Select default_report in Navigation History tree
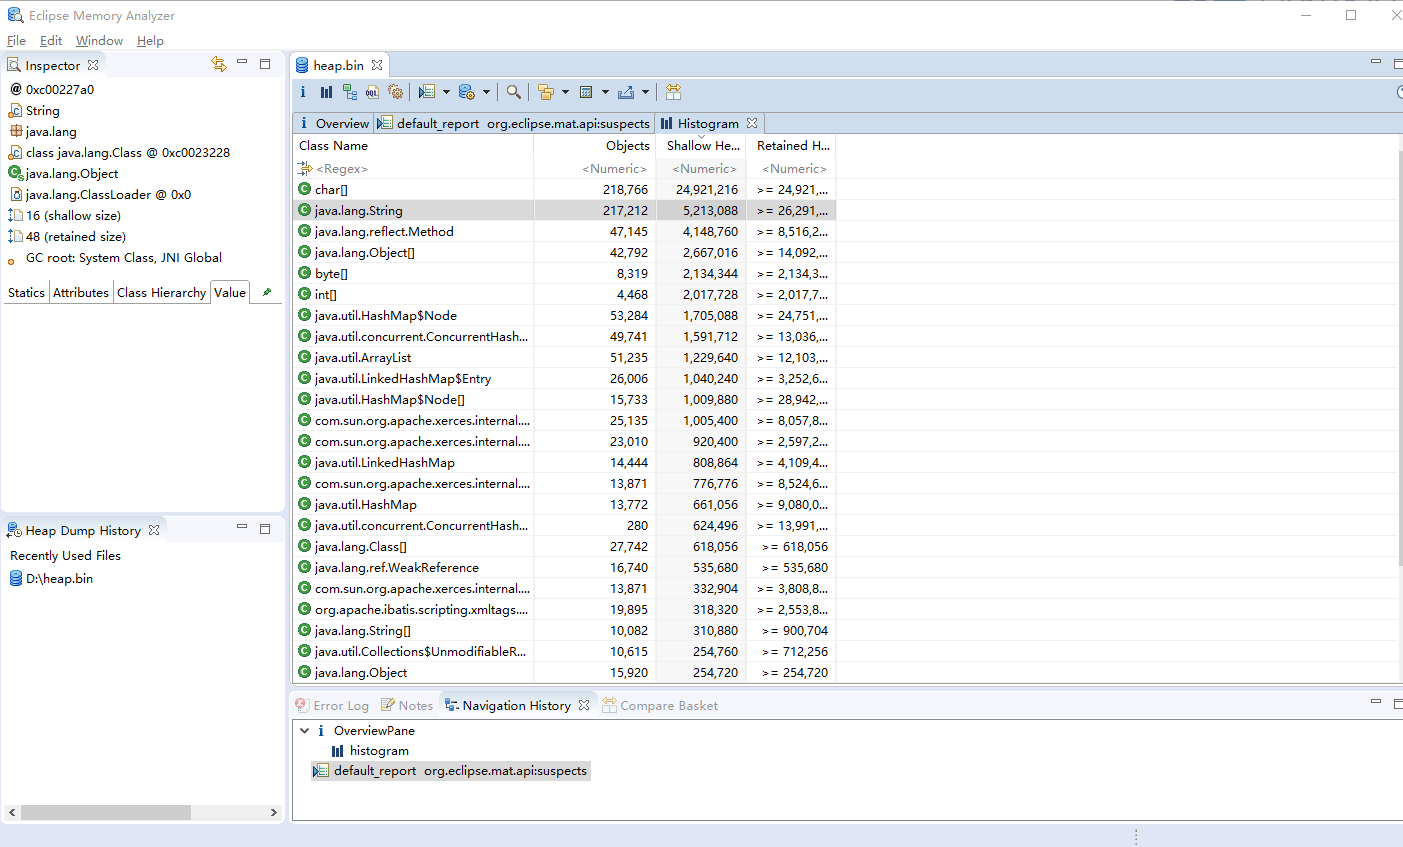This screenshot has height=847, width=1403. [x=451, y=771]
